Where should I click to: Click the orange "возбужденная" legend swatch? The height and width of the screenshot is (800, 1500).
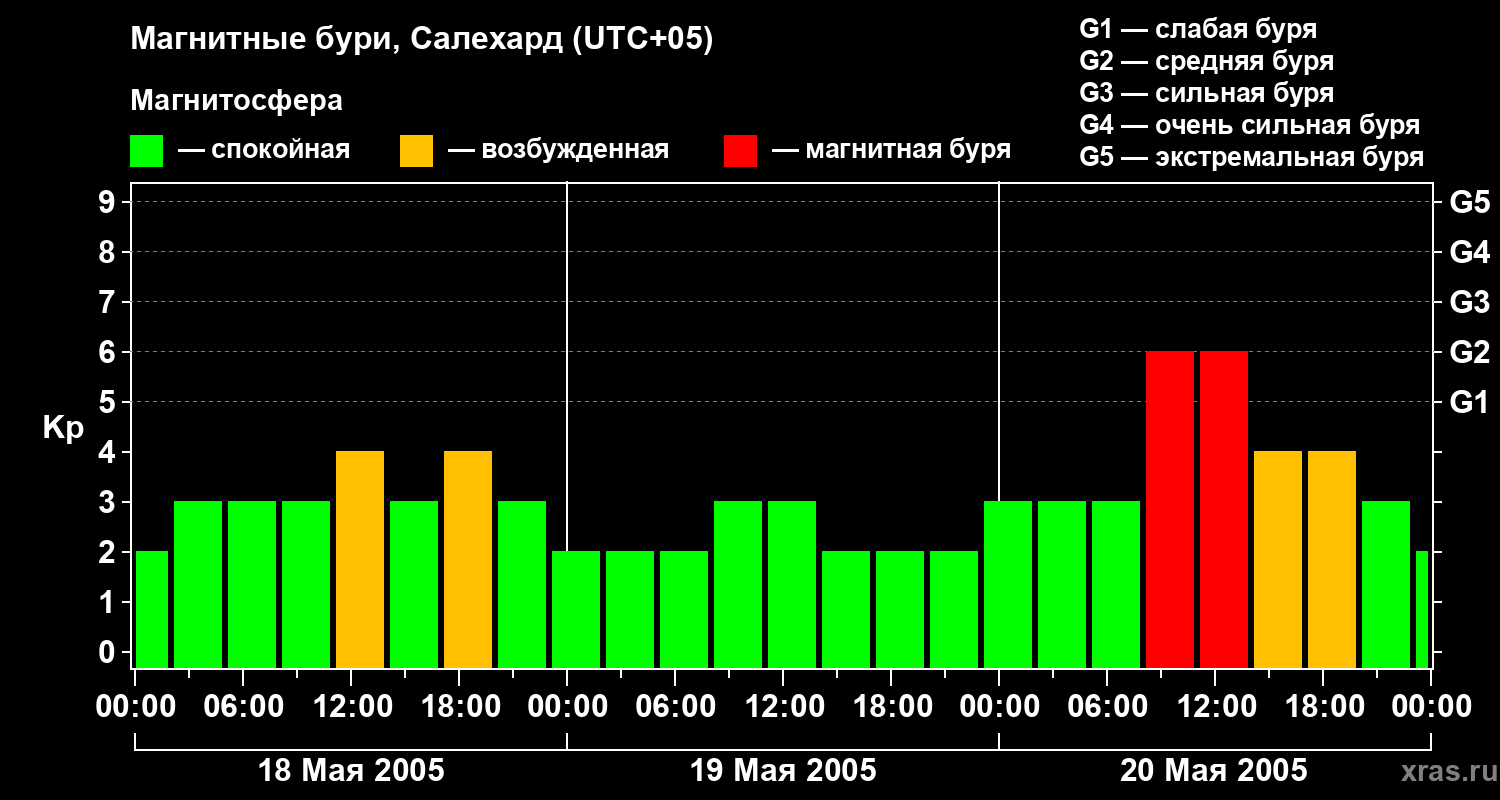coord(416,151)
